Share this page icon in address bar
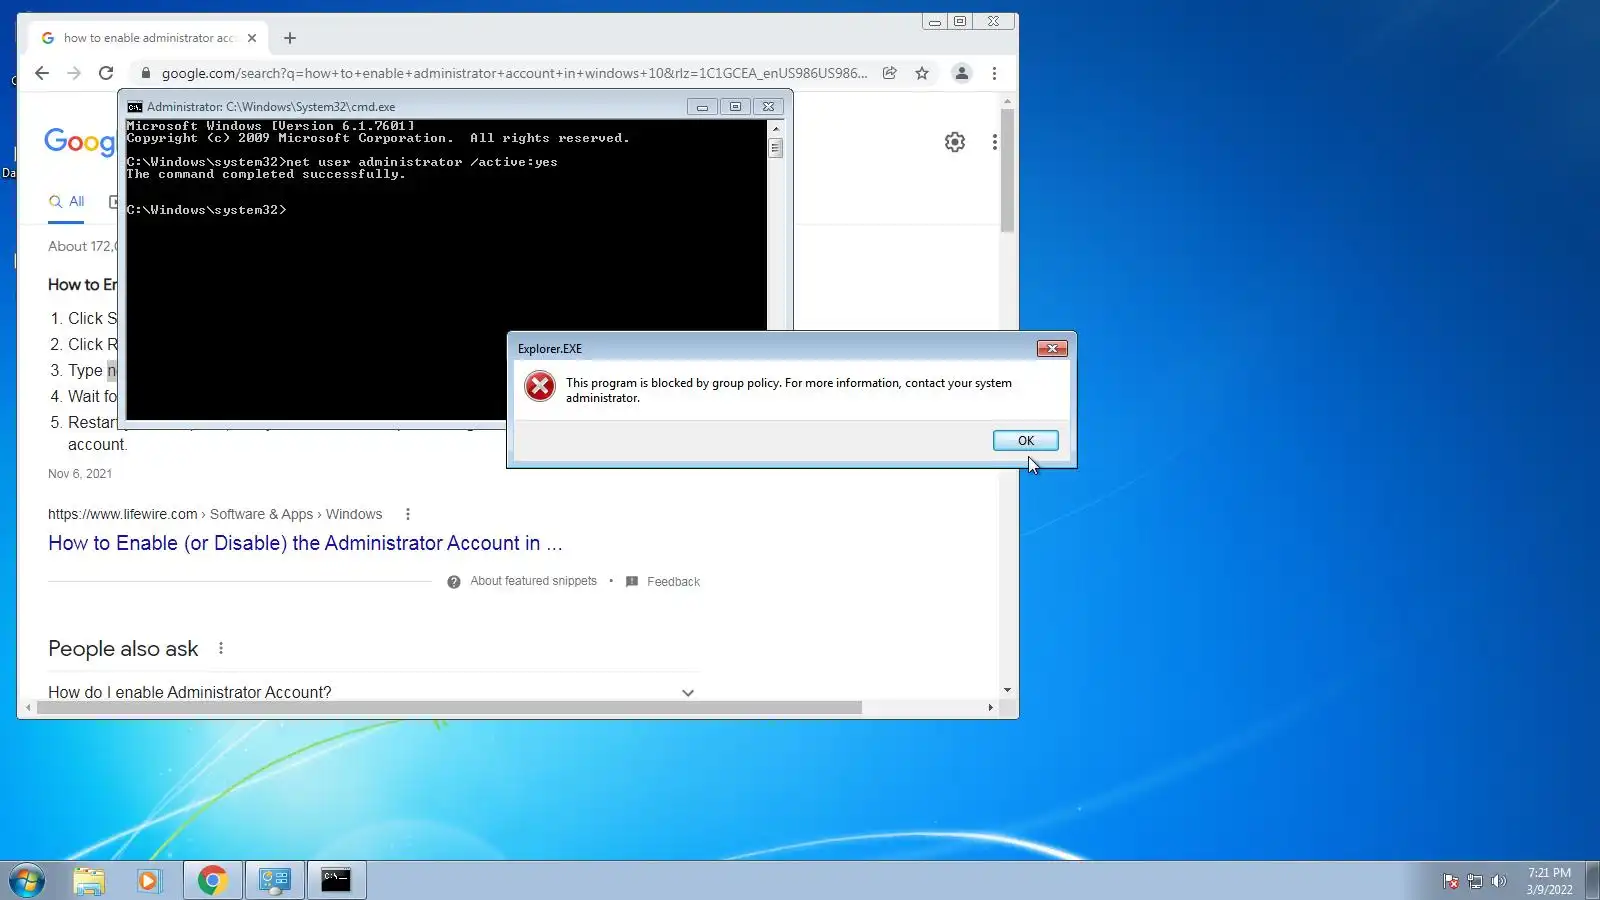 coord(889,73)
